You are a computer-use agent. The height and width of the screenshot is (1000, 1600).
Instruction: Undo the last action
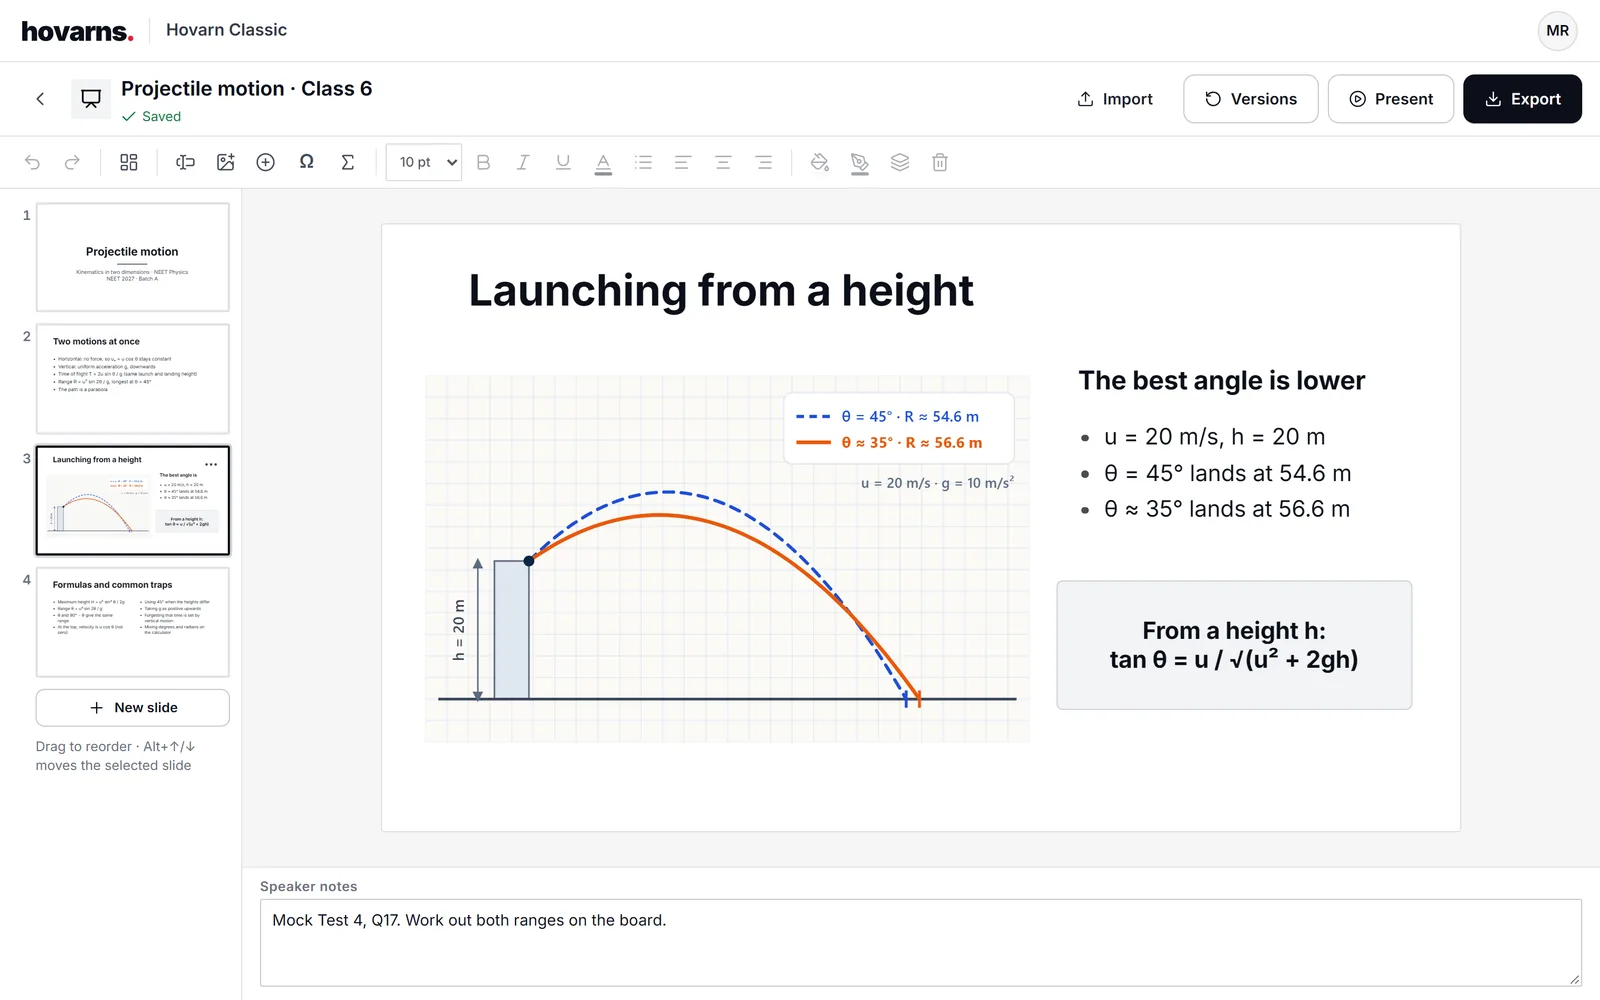[32, 162]
